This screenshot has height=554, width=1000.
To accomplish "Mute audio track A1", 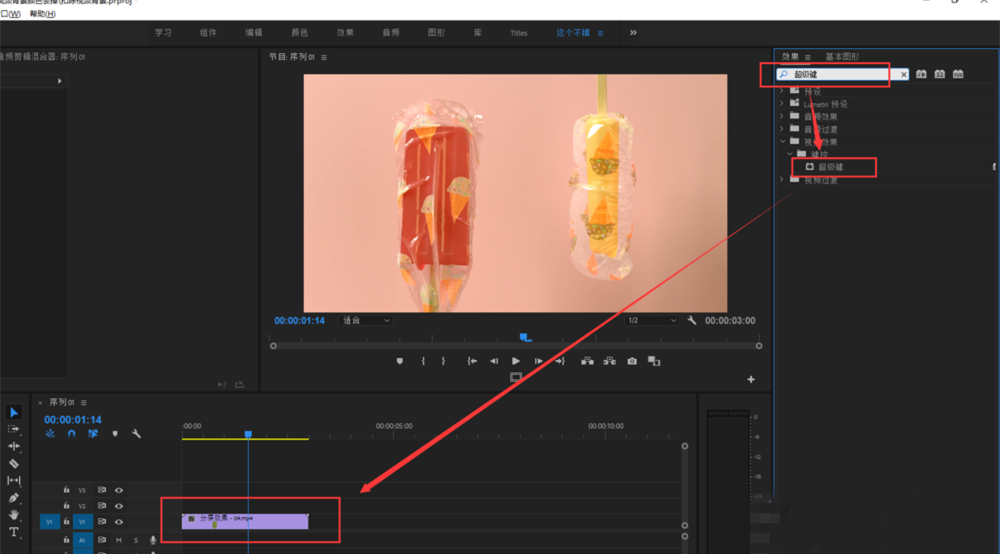I will click(119, 540).
